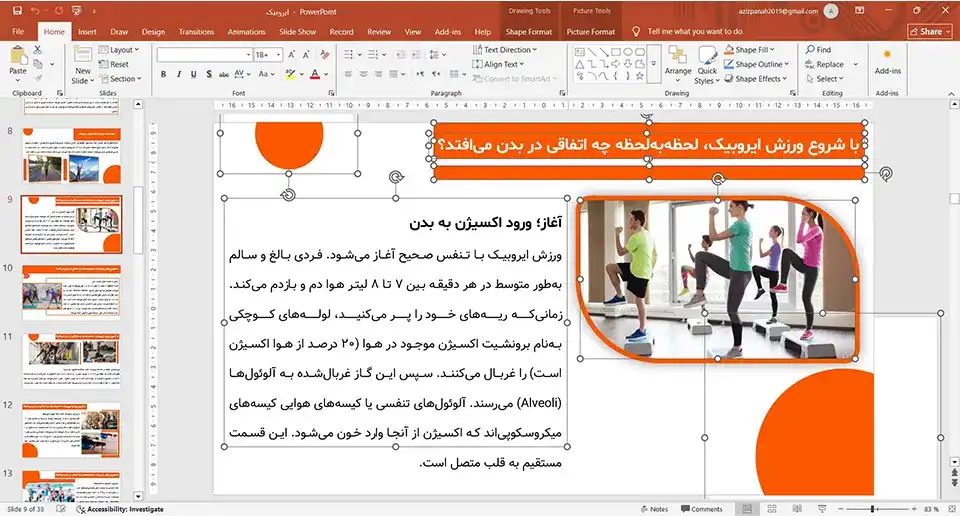Select the Oval shape in shapes gallery
960x516 pixels.
(628, 52)
